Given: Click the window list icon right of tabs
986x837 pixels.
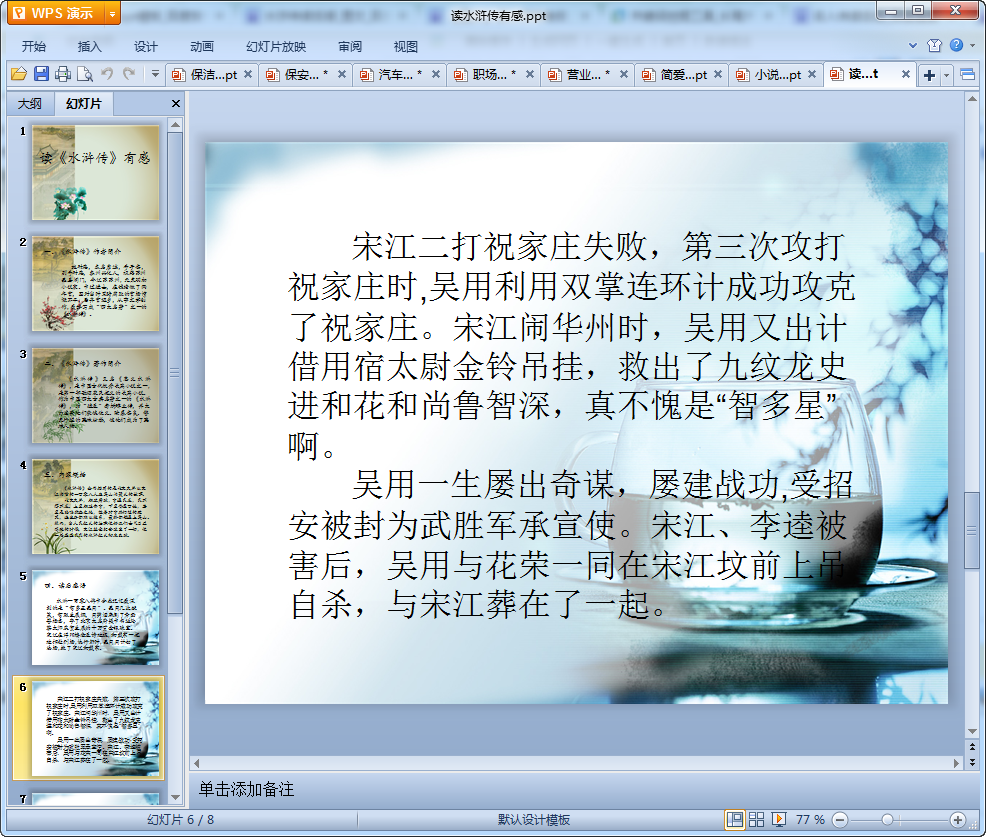Looking at the screenshot, I should point(967,75).
